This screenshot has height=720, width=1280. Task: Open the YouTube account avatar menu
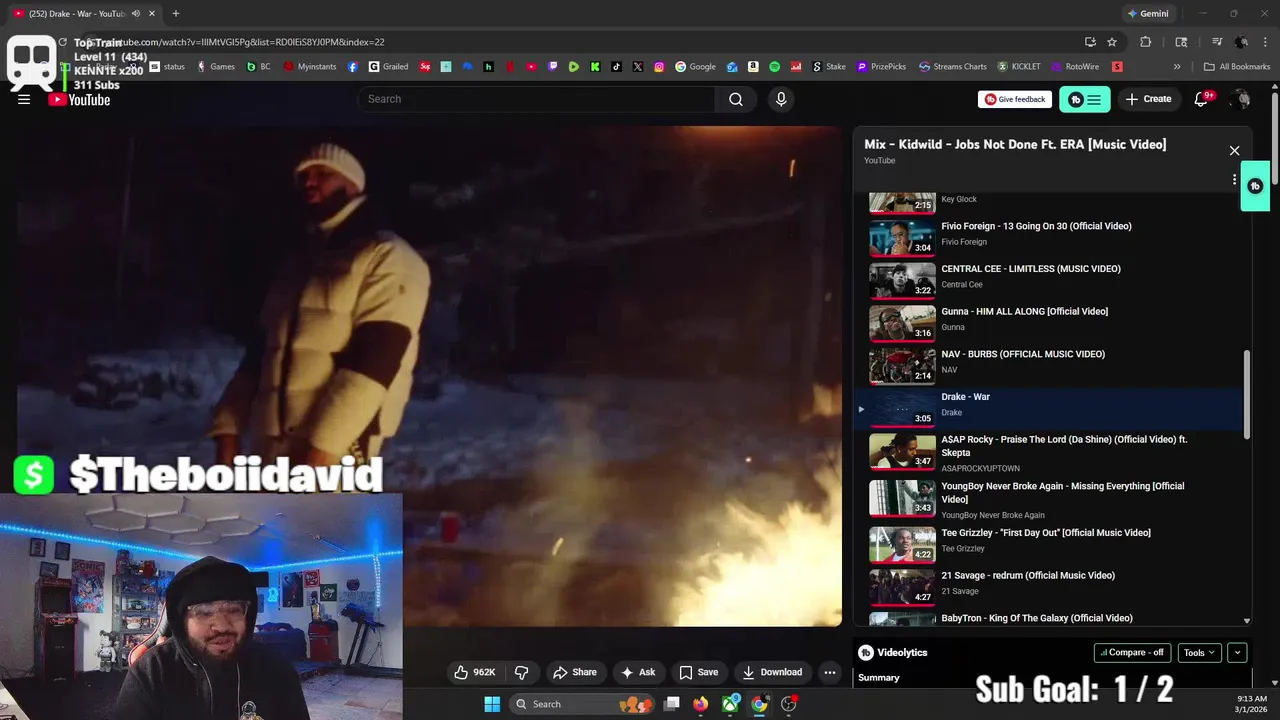pos(1240,99)
